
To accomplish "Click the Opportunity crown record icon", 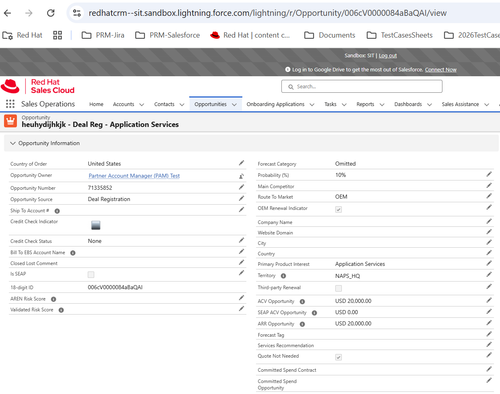I will pyautogui.click(x=10, y=121).
